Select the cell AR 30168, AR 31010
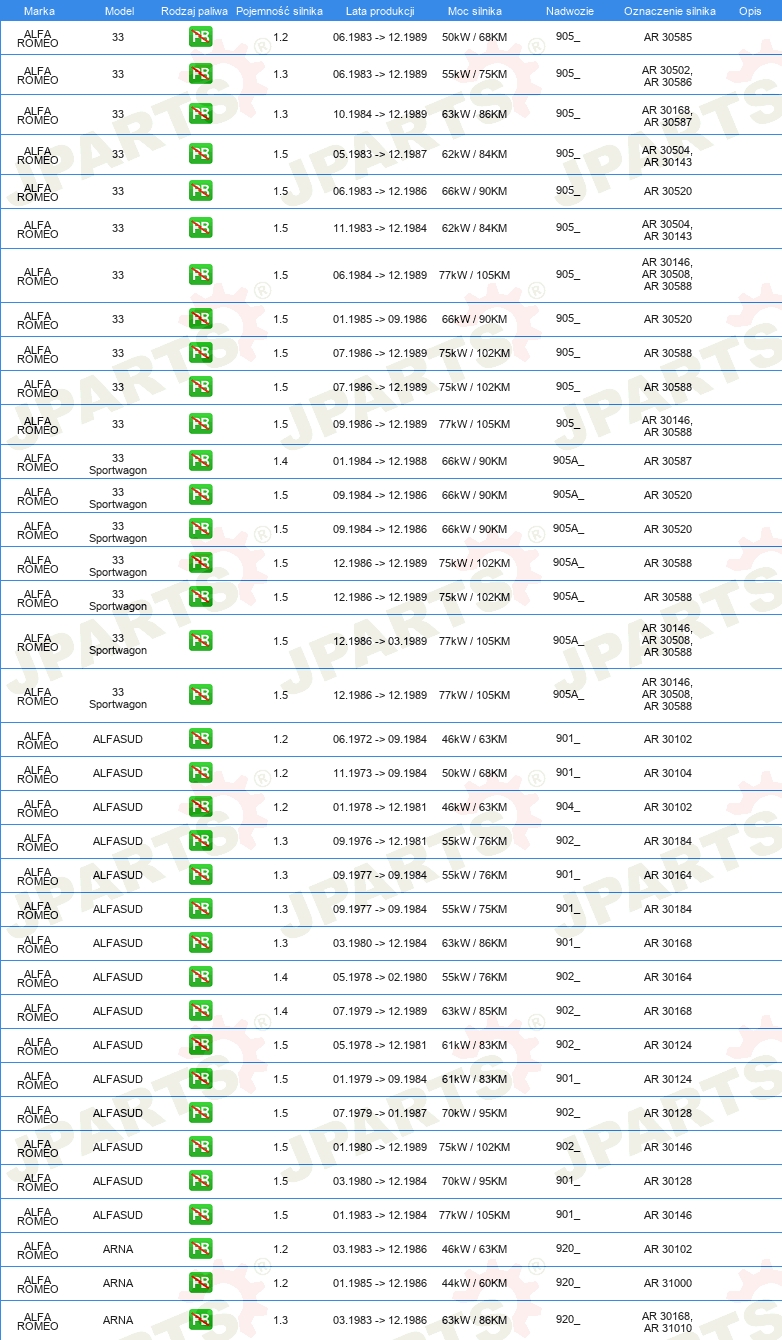Viewport: 782px width, 1340px height. 668,1322
